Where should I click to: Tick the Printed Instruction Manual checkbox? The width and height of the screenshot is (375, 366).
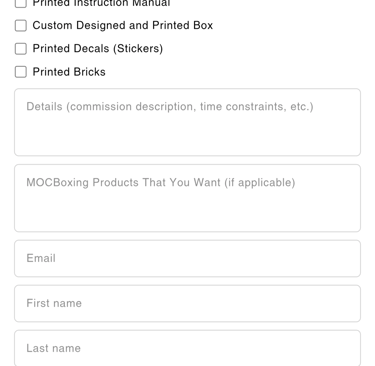[21, 3]
